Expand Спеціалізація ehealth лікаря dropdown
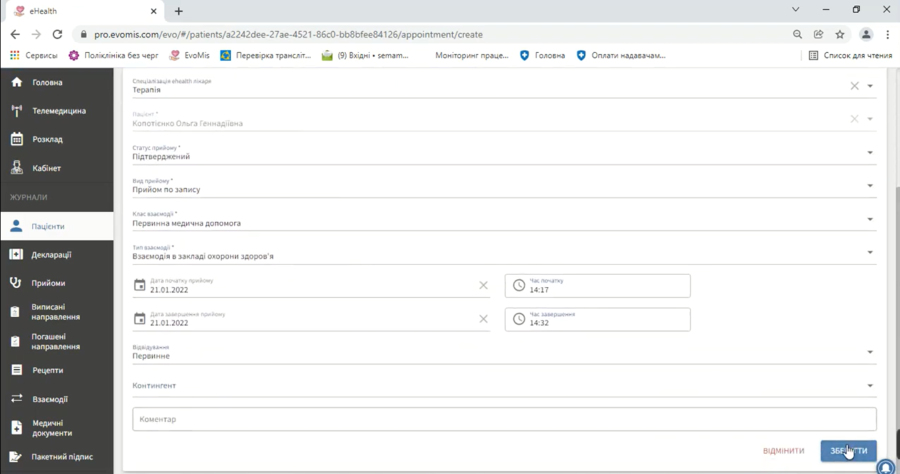 (870, 86)
